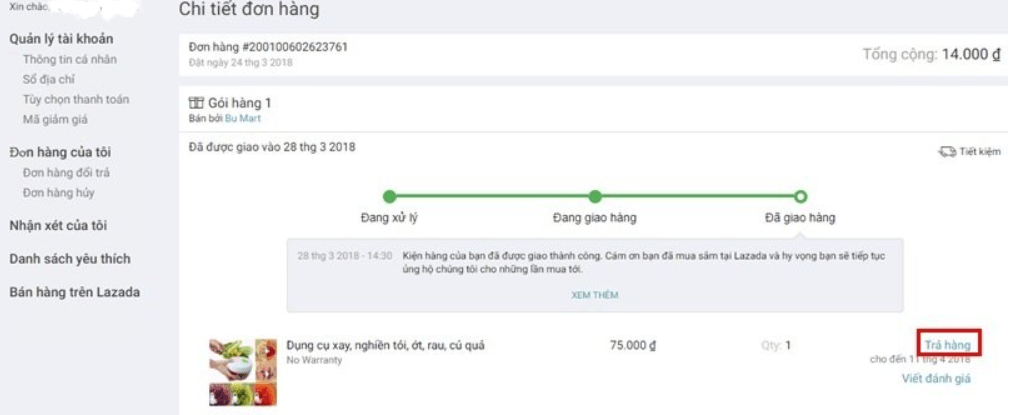Select Mã giảm giá in sidebar
The height and width of the screenshot is (415, 1018).
coord(56,119)
